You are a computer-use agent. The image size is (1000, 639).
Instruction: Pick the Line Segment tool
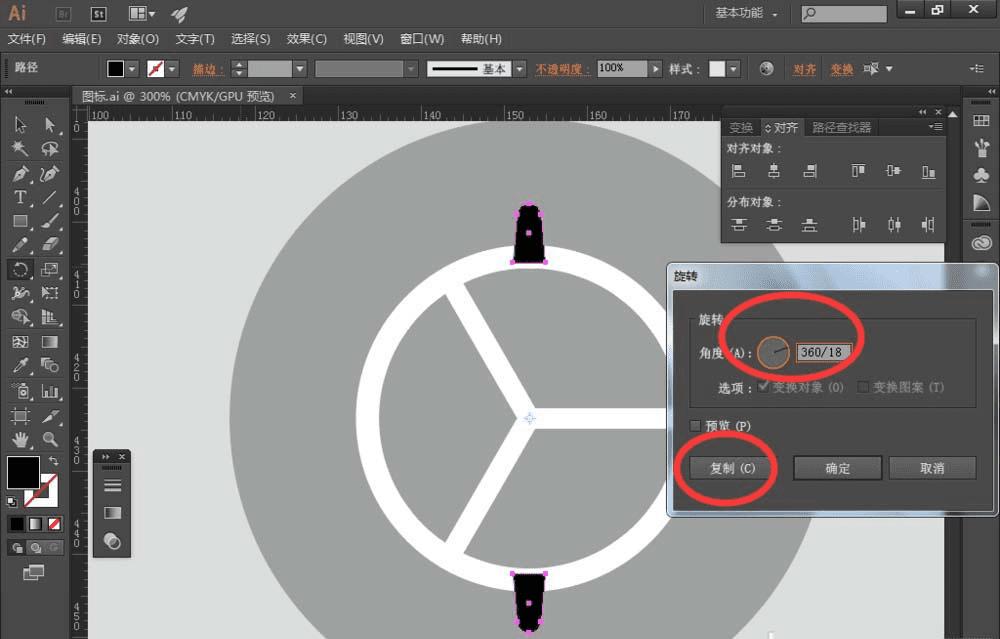point(50,198)
